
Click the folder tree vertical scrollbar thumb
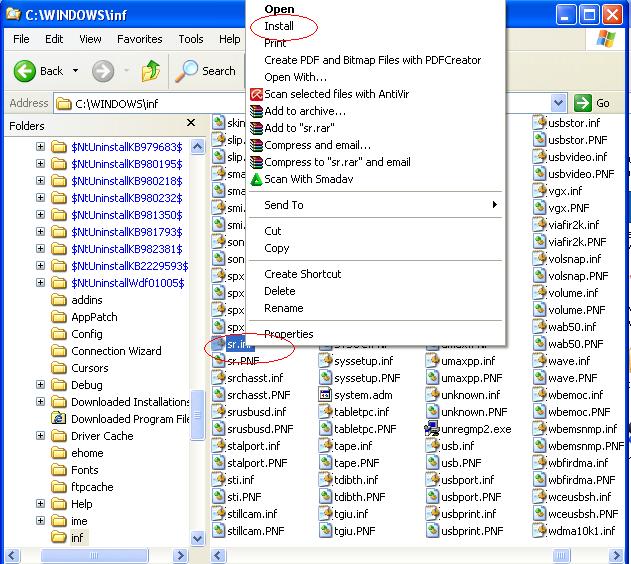point(197,415)
